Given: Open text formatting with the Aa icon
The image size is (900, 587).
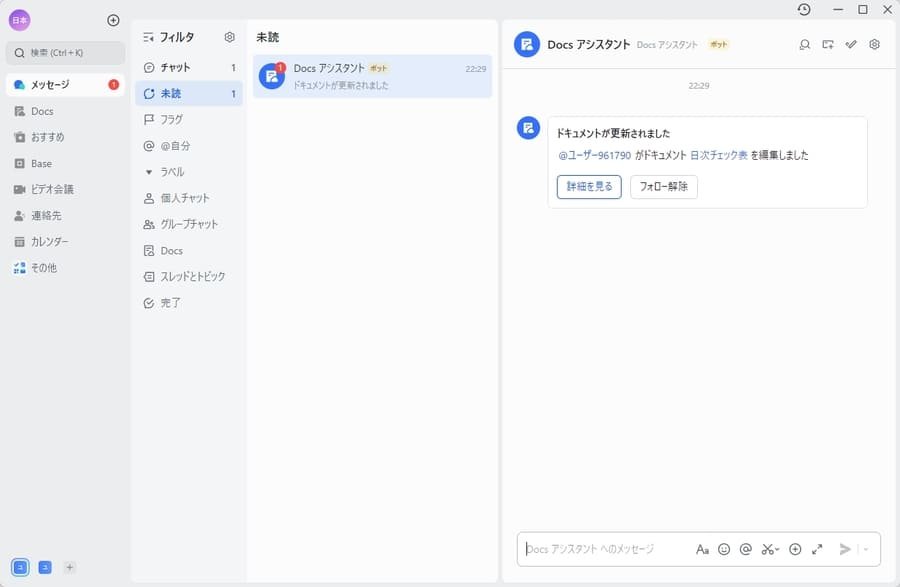Looking at the screenshot, I should click(703, 549).
